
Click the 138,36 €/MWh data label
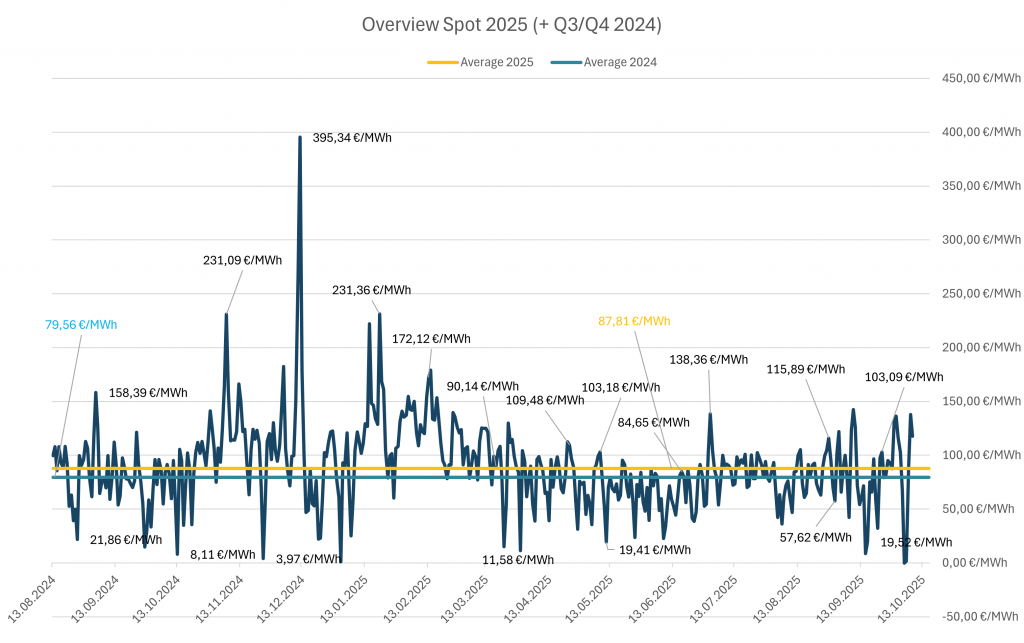pyautogui.click(x=708, y=359)
